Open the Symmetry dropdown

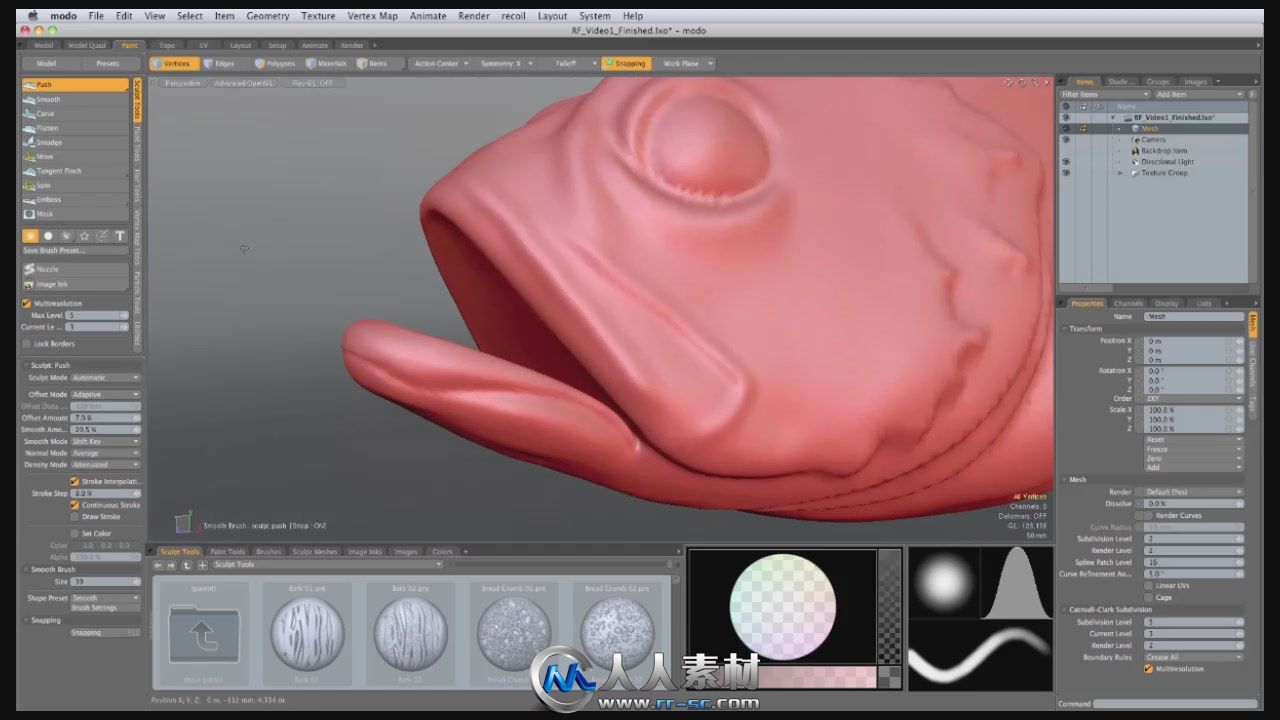[504, 63]
